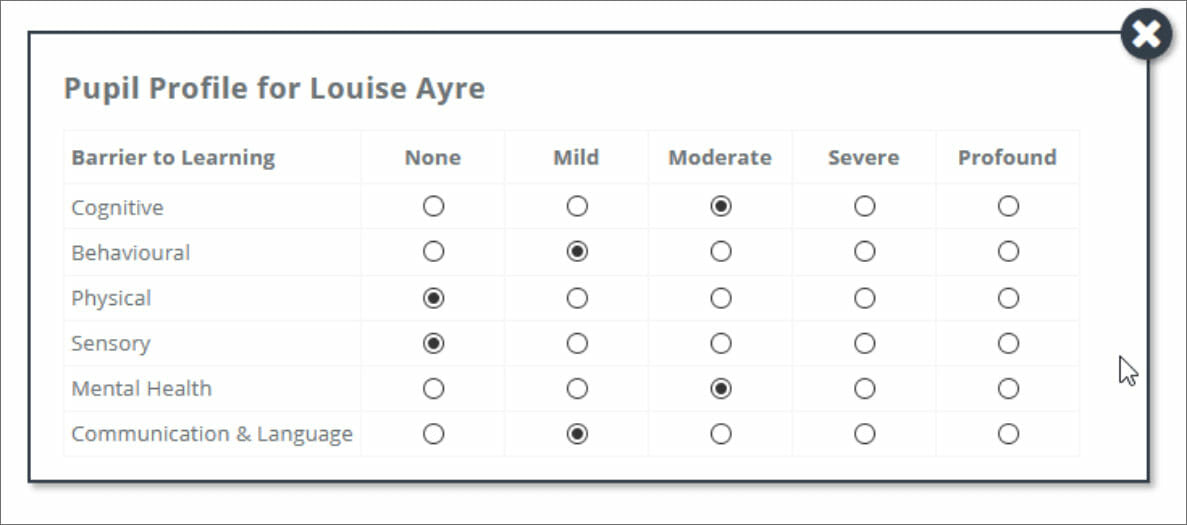Image resolution: width=1187 pixels, height=525 pixels.
Task: Set Physical barrier to Severe
Action: (x=865, y=298)
